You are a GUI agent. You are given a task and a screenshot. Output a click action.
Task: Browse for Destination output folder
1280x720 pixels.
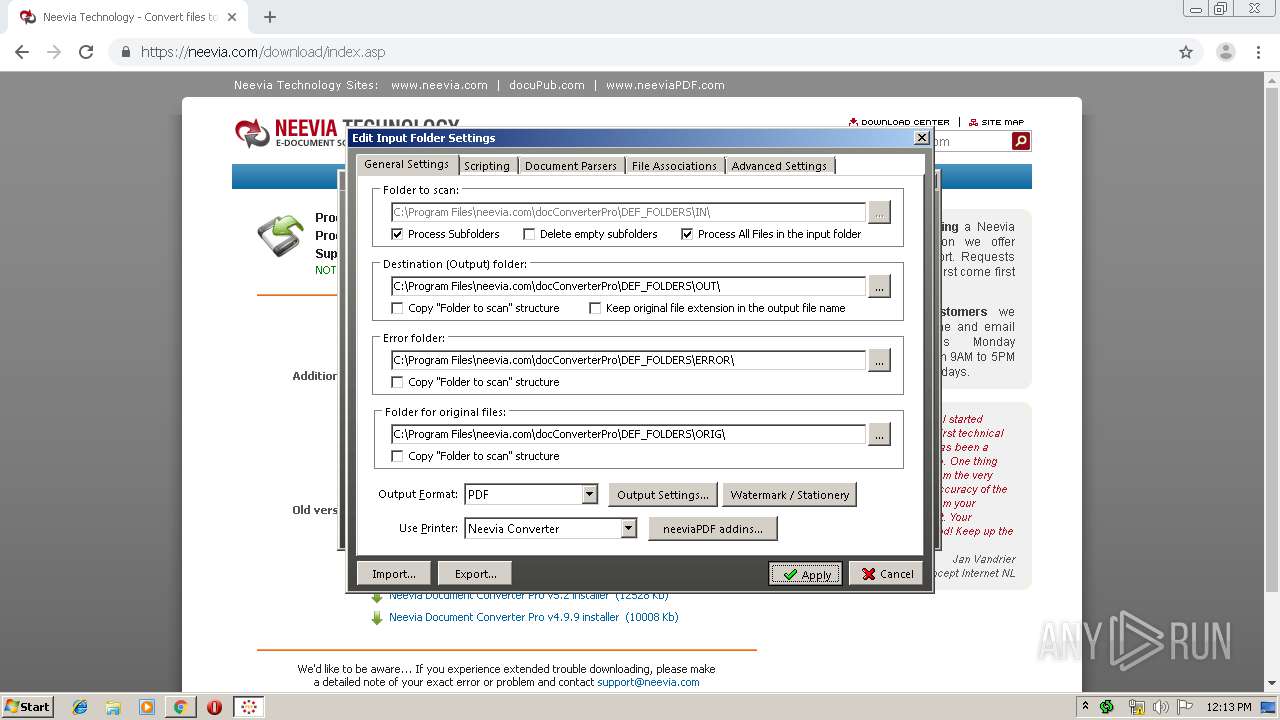click(x=879, y=286)
